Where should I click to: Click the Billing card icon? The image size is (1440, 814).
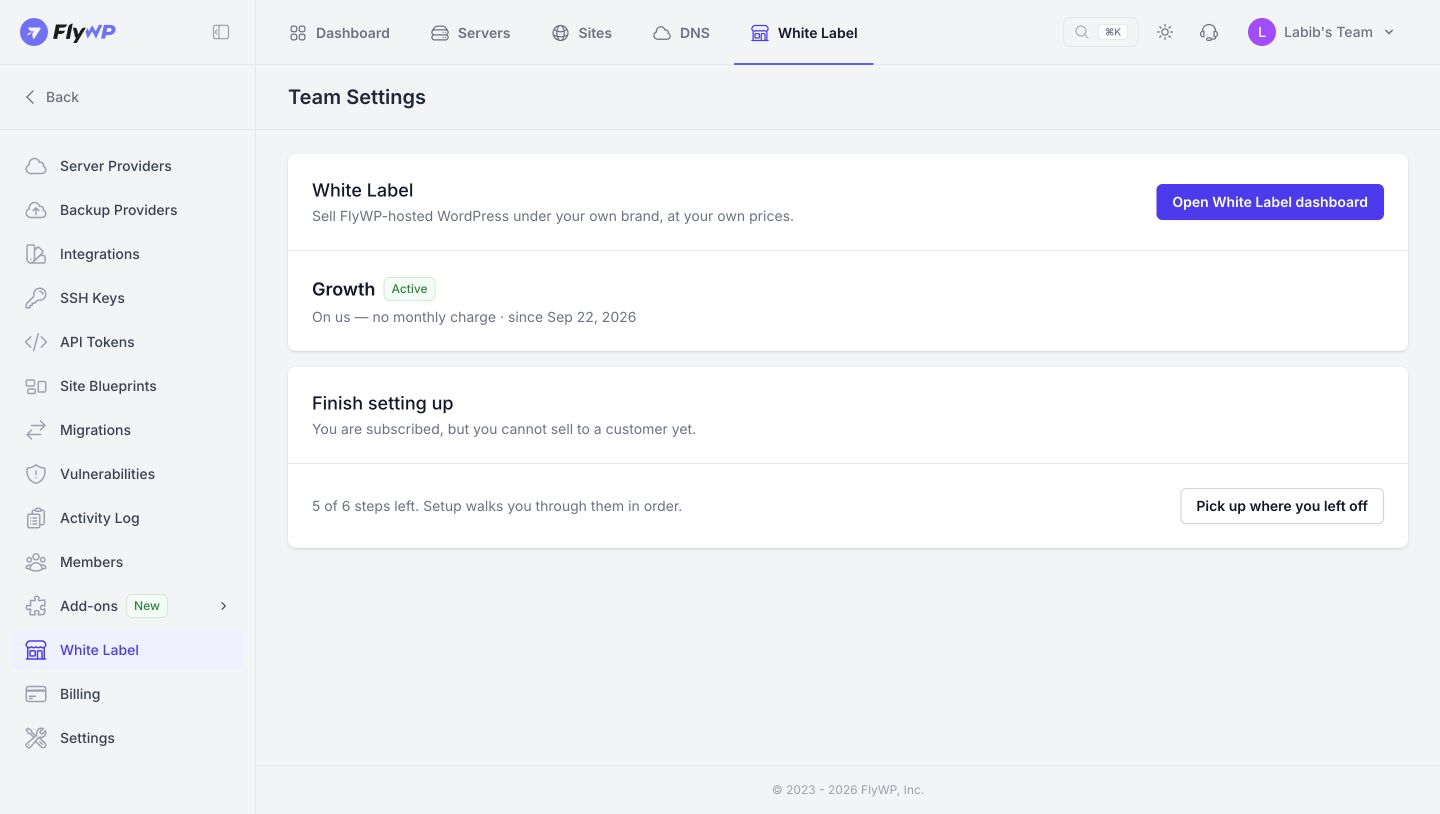pyautogui.click(x=36, y=694)
